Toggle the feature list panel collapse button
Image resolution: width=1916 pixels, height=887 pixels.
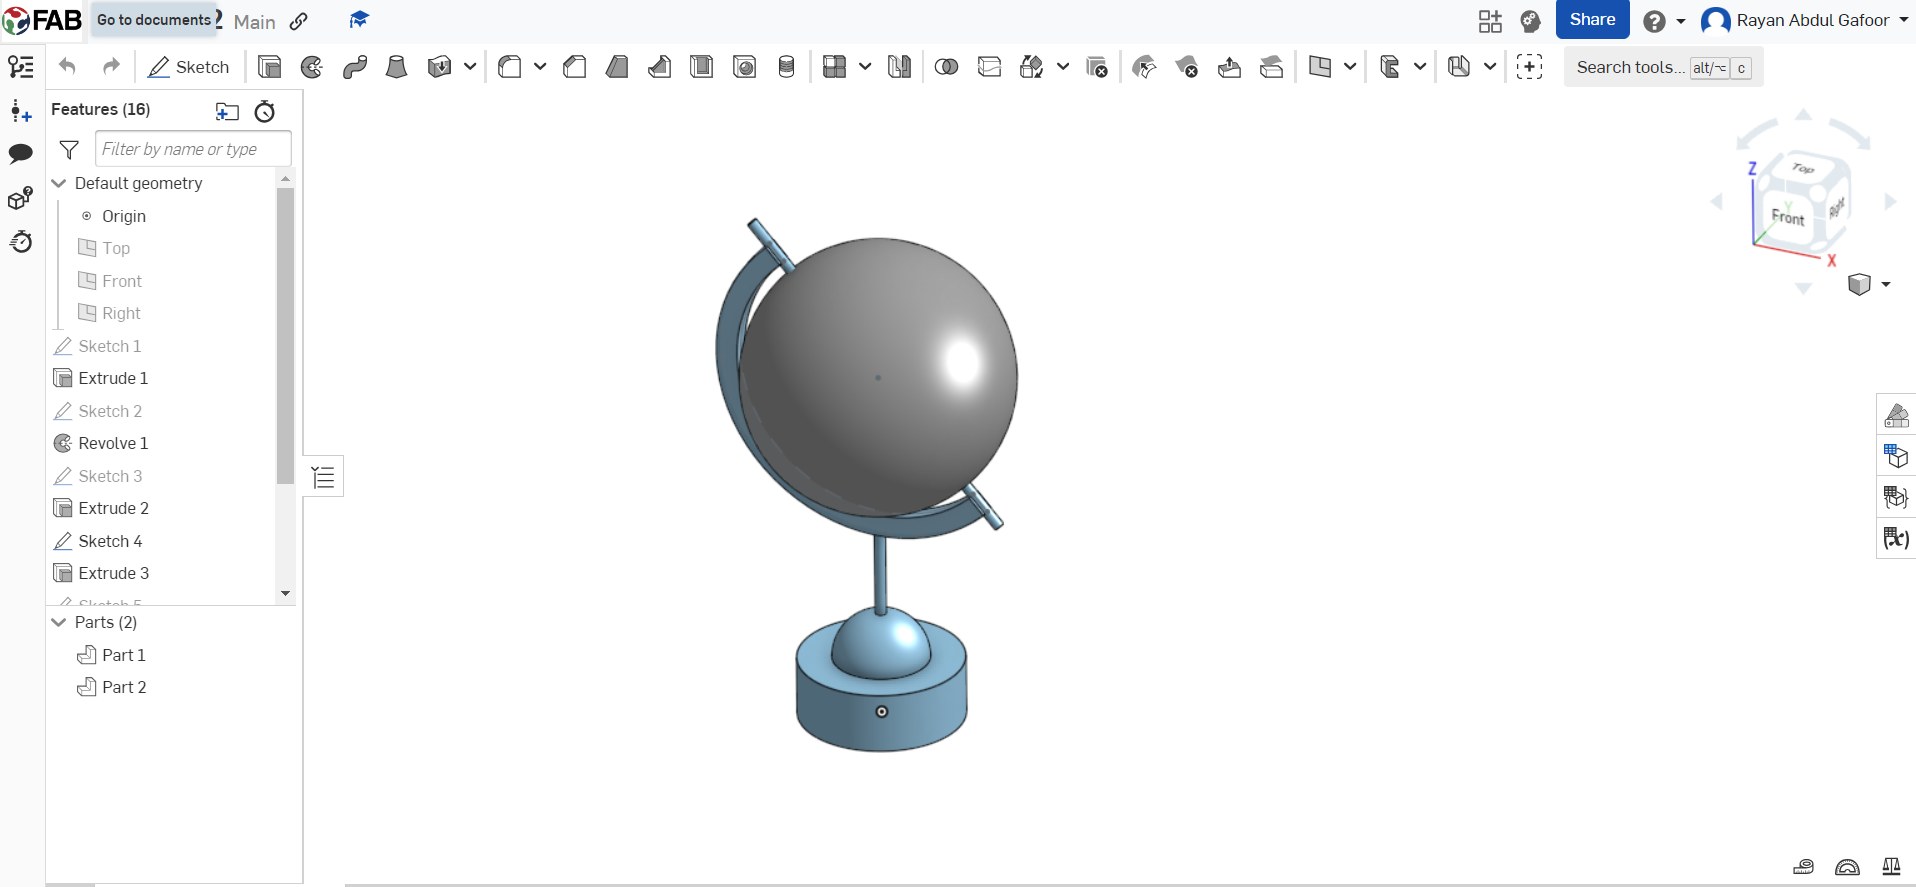[x=323, y=477]
